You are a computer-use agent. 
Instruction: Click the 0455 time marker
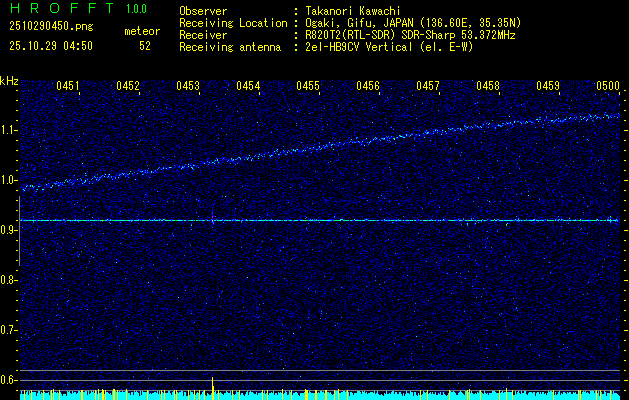pyautogui.click(x=308, y=87)
